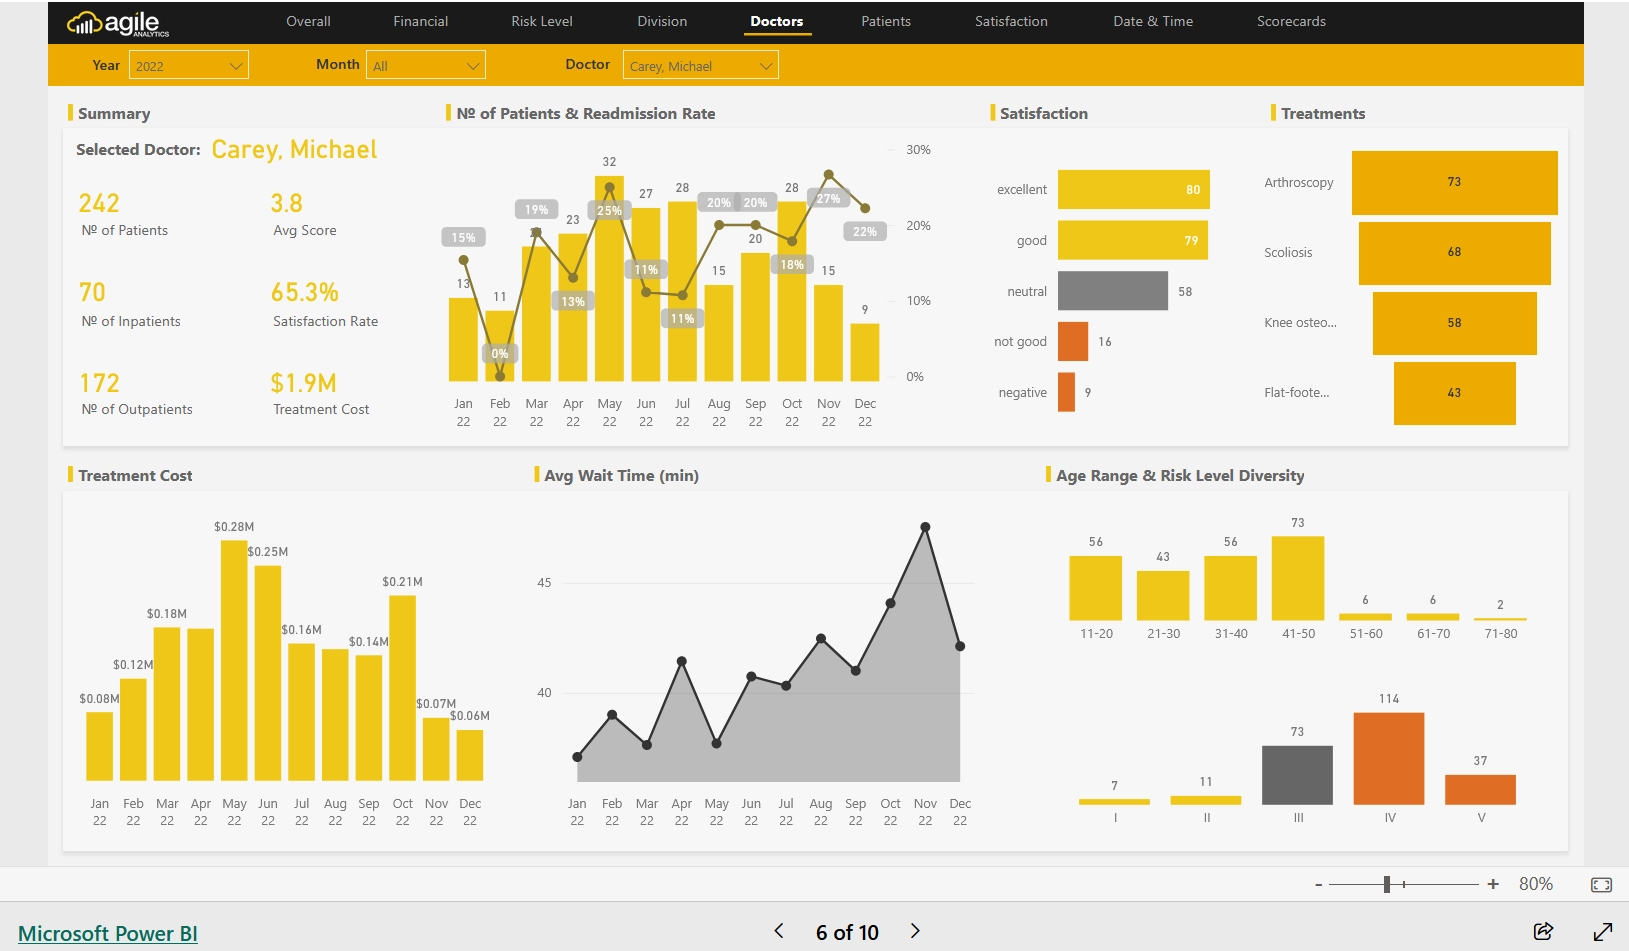The image size is (1629, 951).
Task: Click the 80% zoom level text
Action: [1536, 884]
